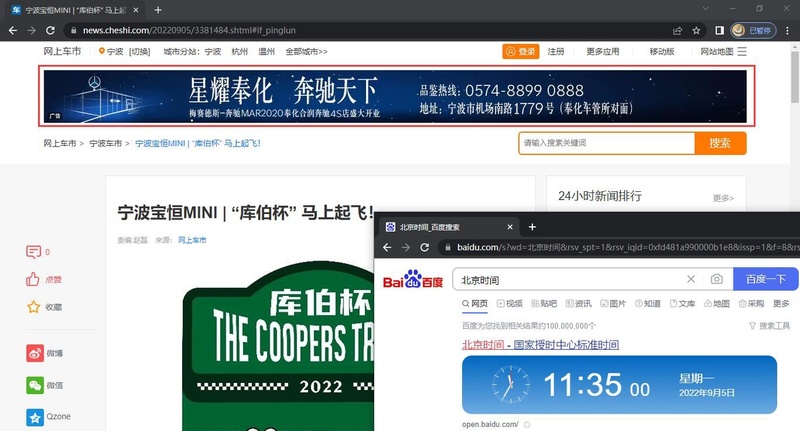Close the 宁波宝恒MINI tab
This screenshot has height=431, width=800.
(136, 10)
